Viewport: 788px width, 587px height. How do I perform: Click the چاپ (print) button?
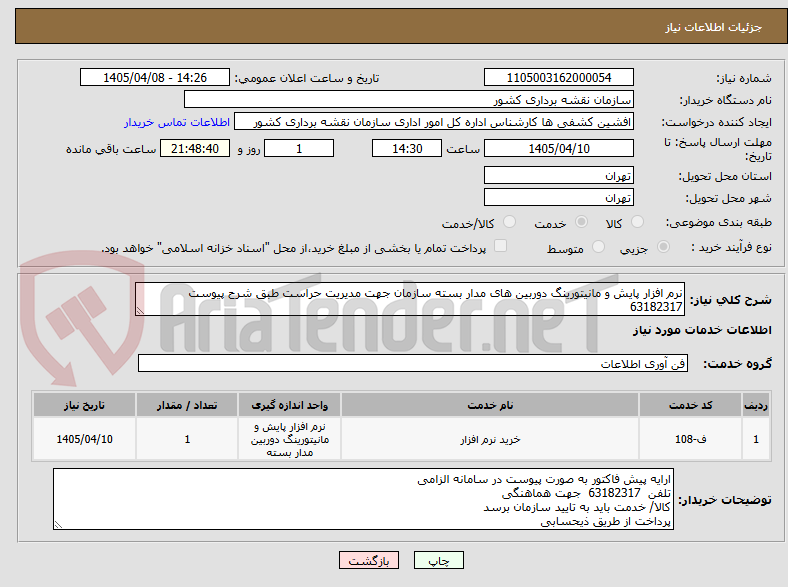[438, 560]
